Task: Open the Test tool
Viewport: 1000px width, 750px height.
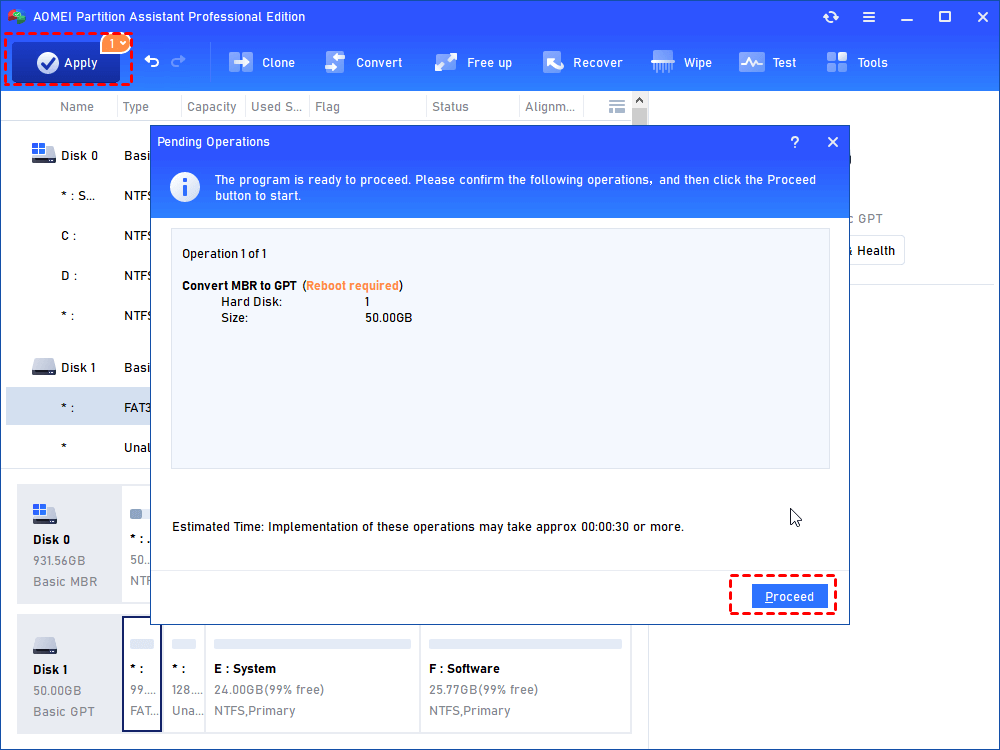Action: [768, 63]
